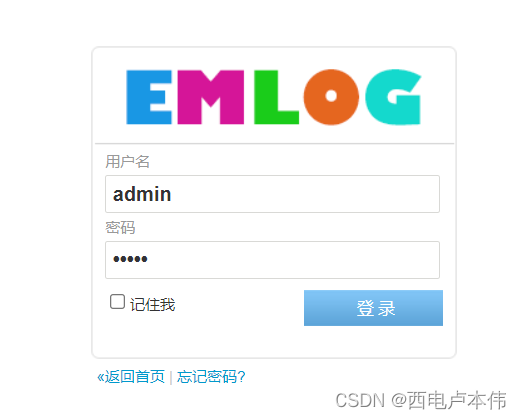Click the masked password dots
This screenshot has width=521, height=419.
130,259
